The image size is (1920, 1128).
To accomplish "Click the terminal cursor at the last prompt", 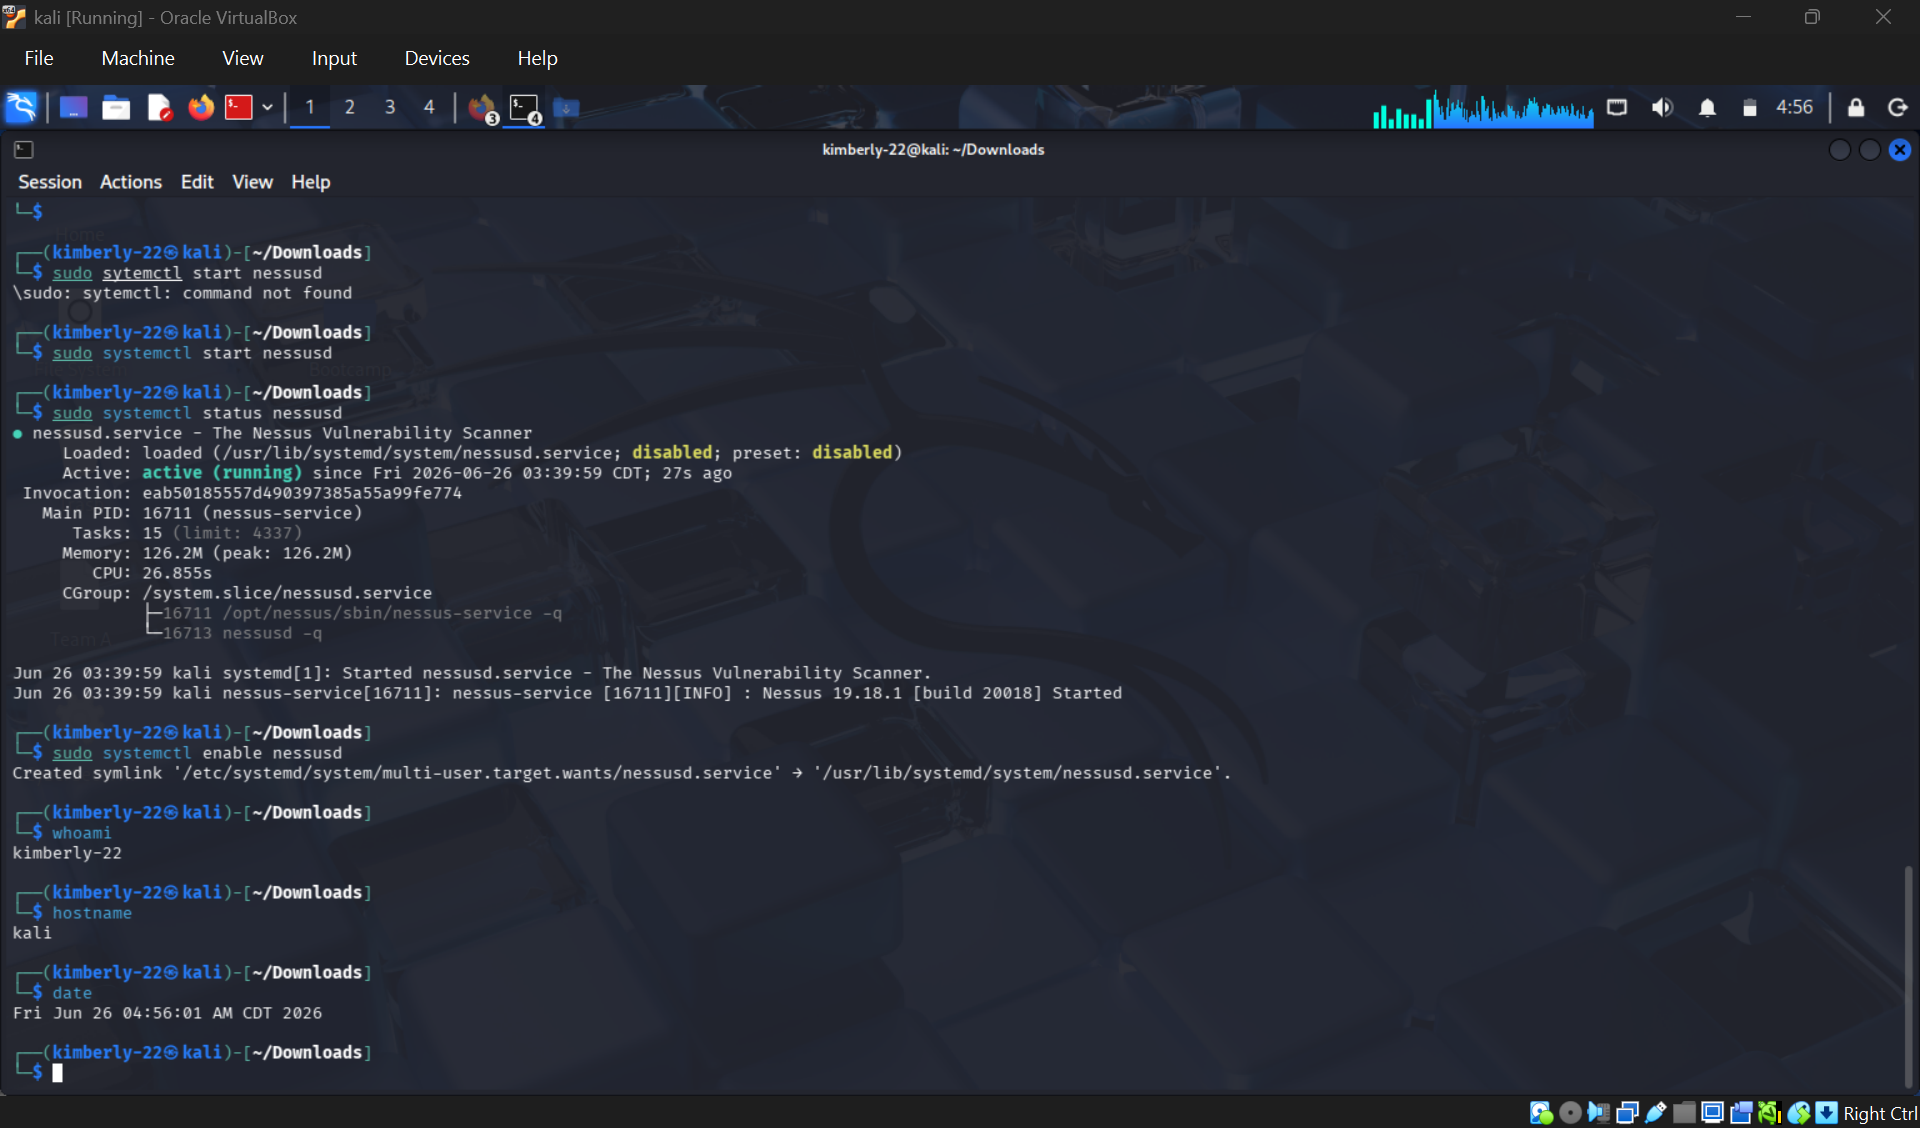I will (x=57, y=1073).
